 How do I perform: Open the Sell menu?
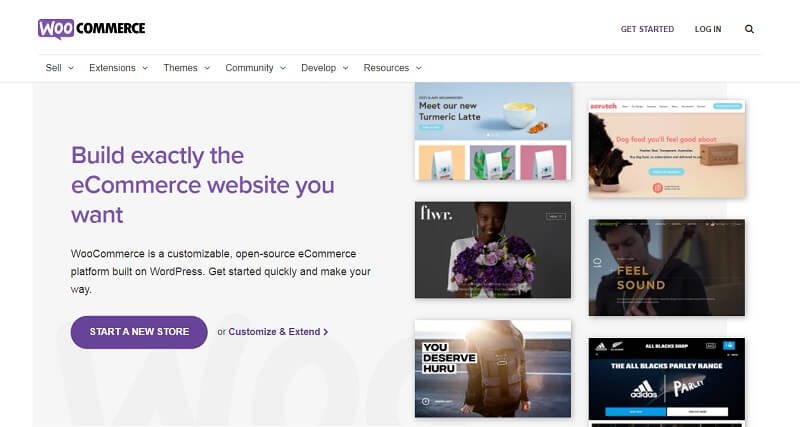click(x=53, y=68)
